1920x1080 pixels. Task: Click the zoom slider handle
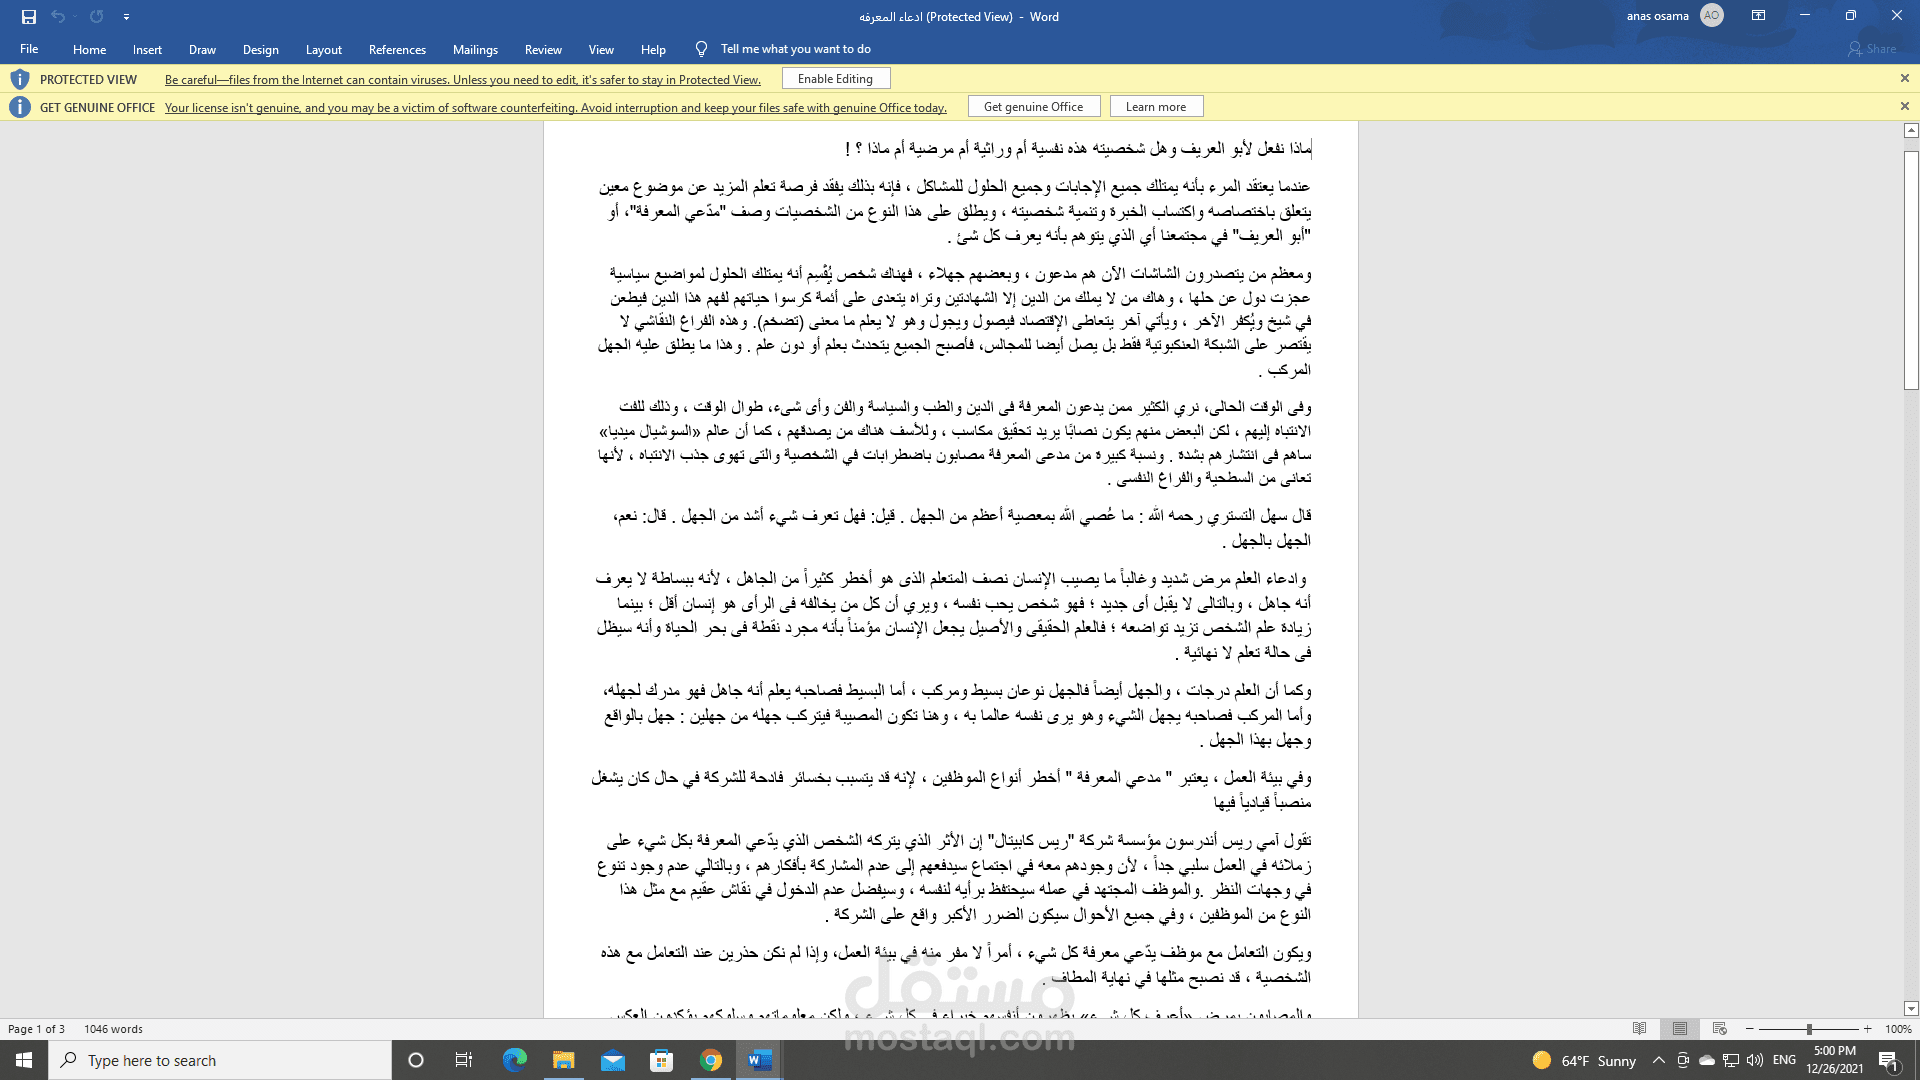1808,1029
